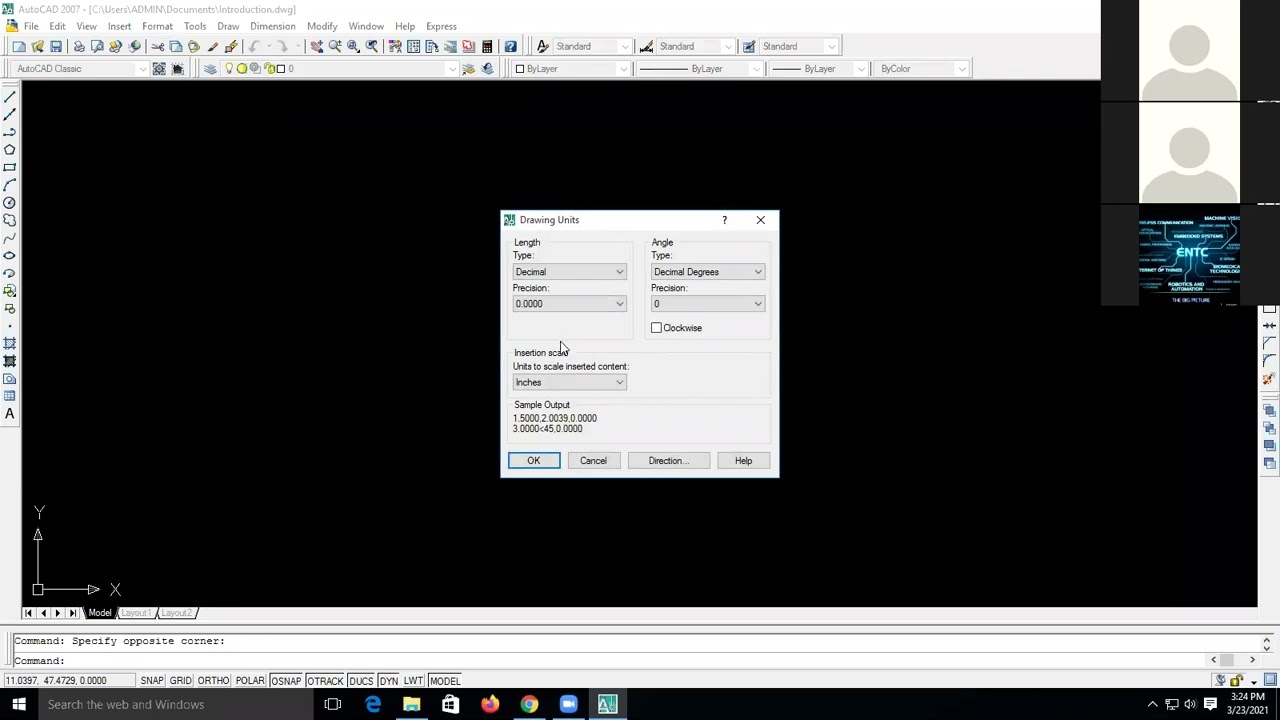
Task: Select the Line draw tool
Action: coord(10,96)
